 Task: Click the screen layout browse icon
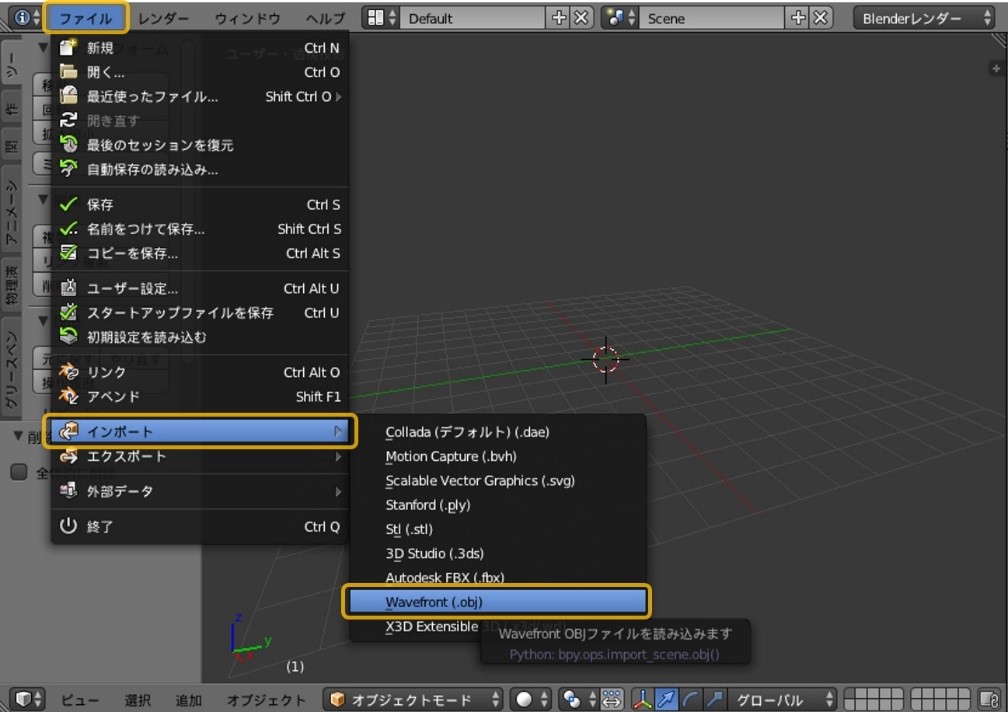(380, 18)
